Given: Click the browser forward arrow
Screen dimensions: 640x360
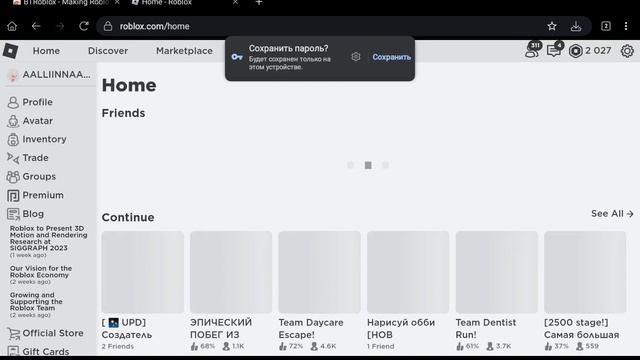Looking at the screenshot, I should [60, 26].
